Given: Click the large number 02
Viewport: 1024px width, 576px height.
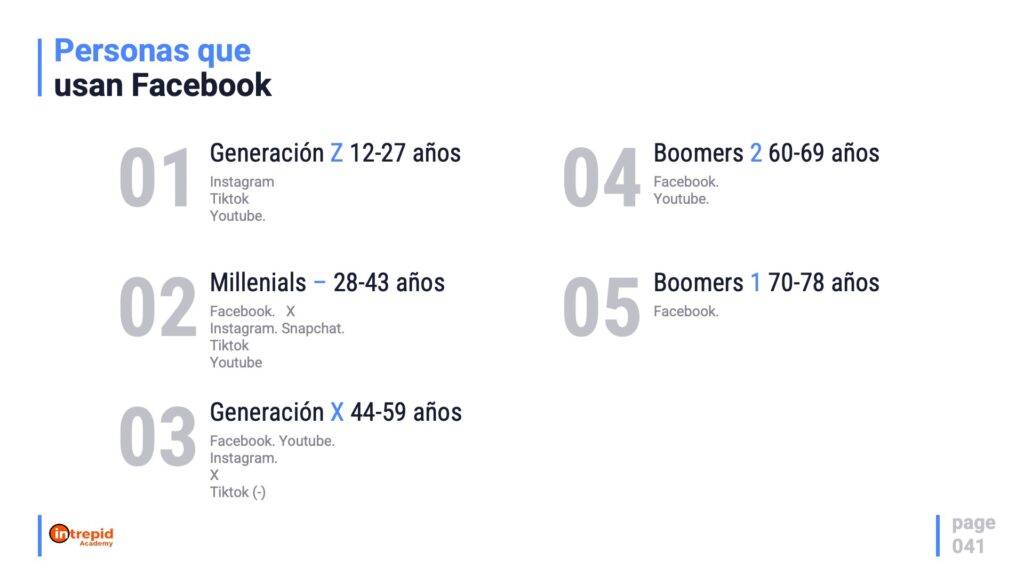Looking at the screenshot, I should click(157, 308).
